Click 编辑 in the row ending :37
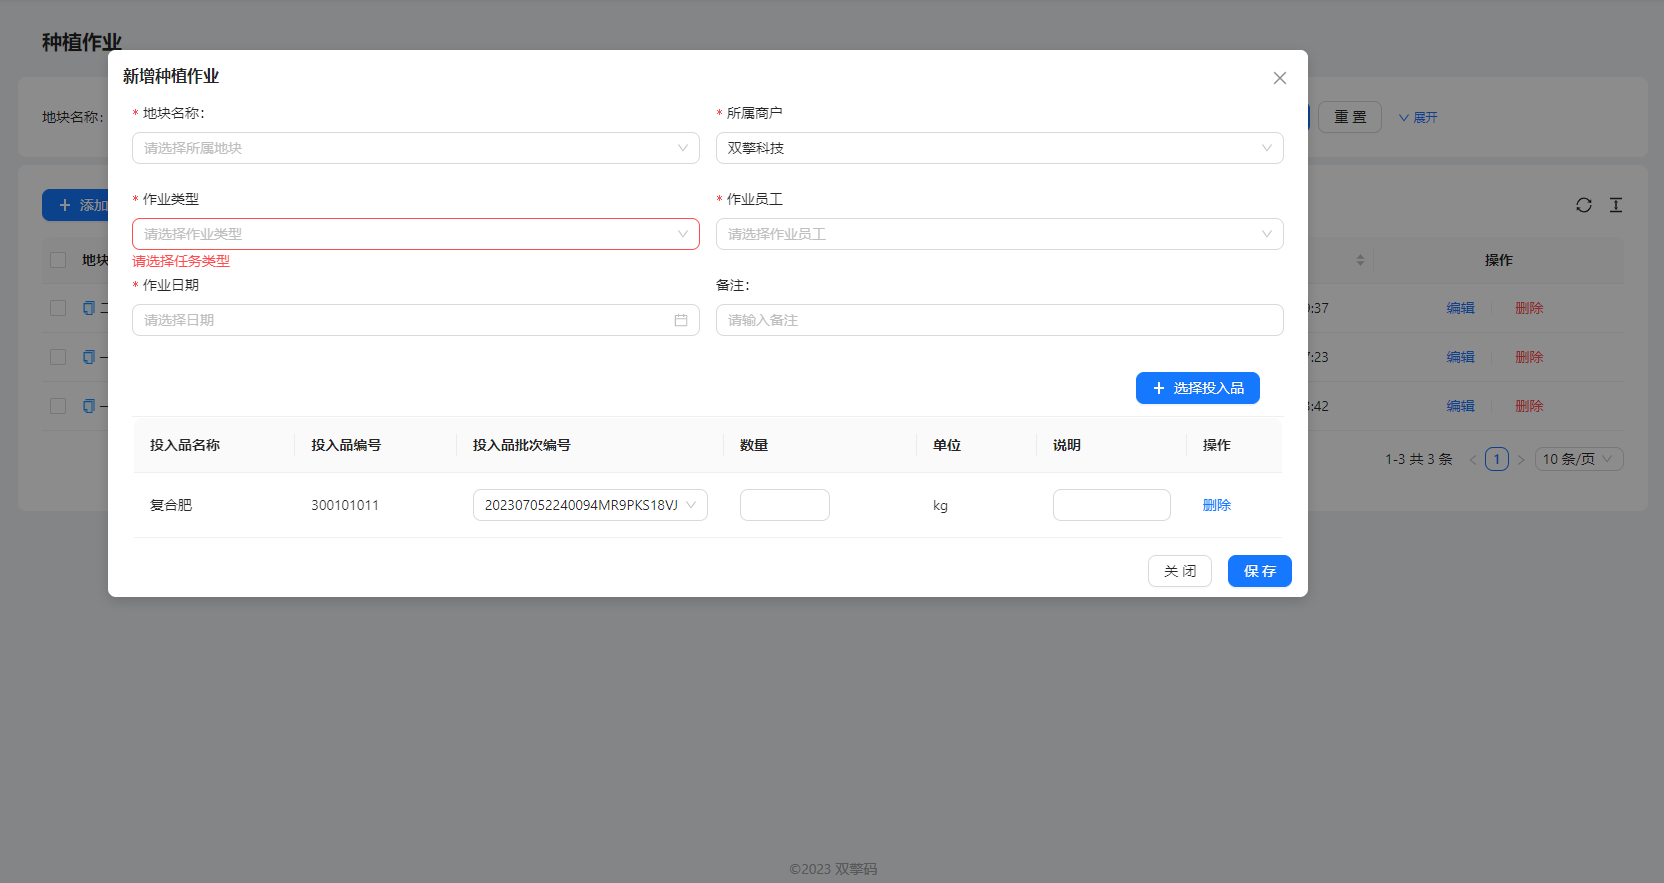This screenshot has width=1664, height=883. (1460, 308)
